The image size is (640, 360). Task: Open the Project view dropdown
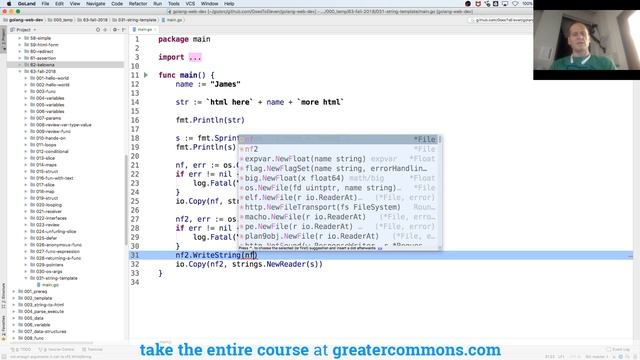pos(23,30)
